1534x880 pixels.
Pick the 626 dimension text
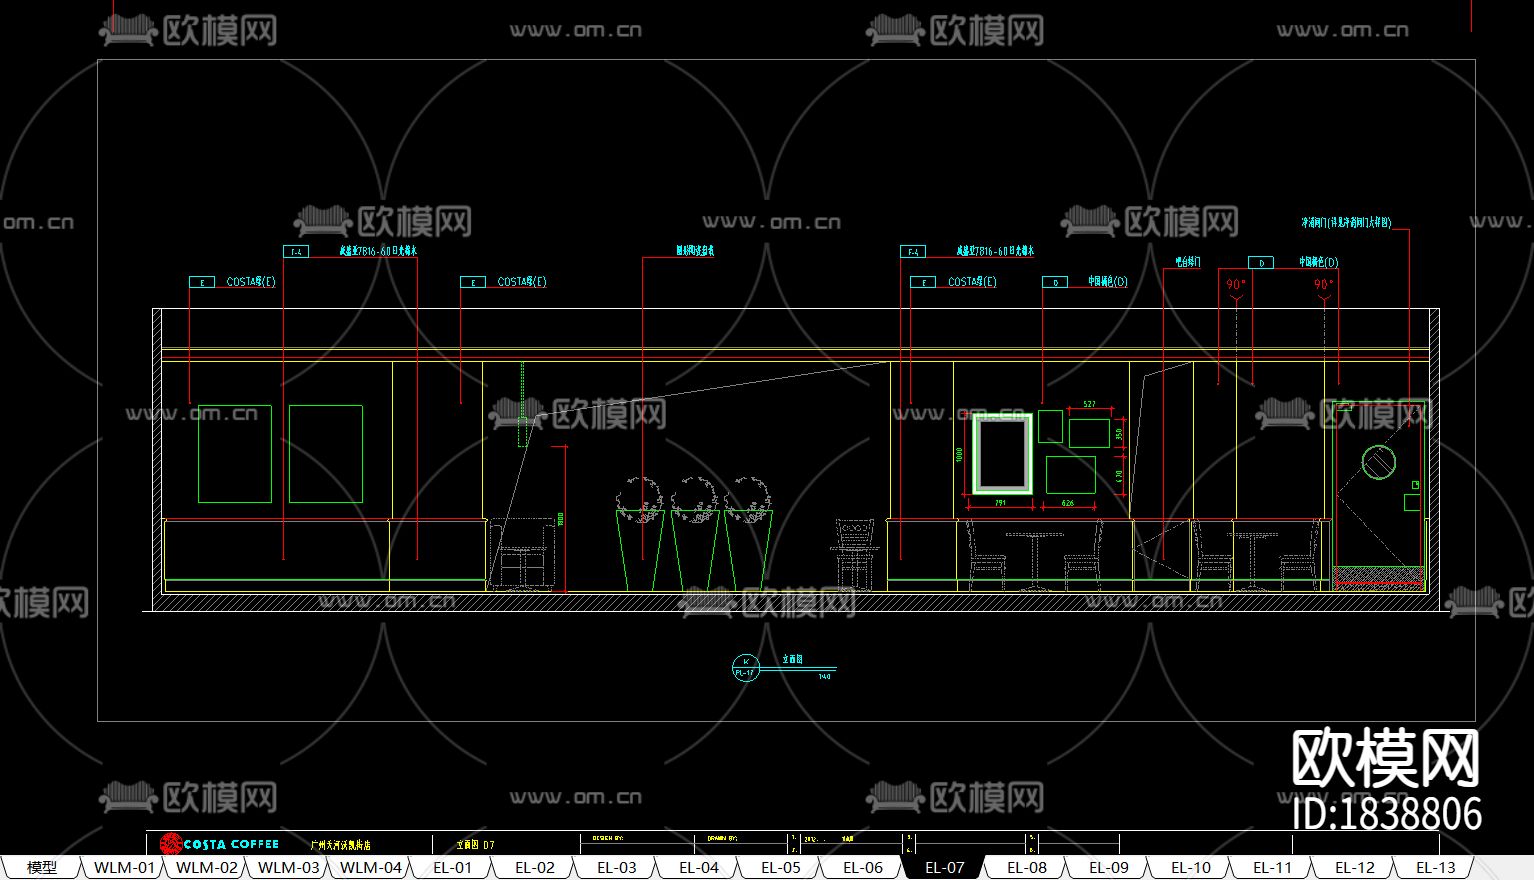coord(1067,503)
